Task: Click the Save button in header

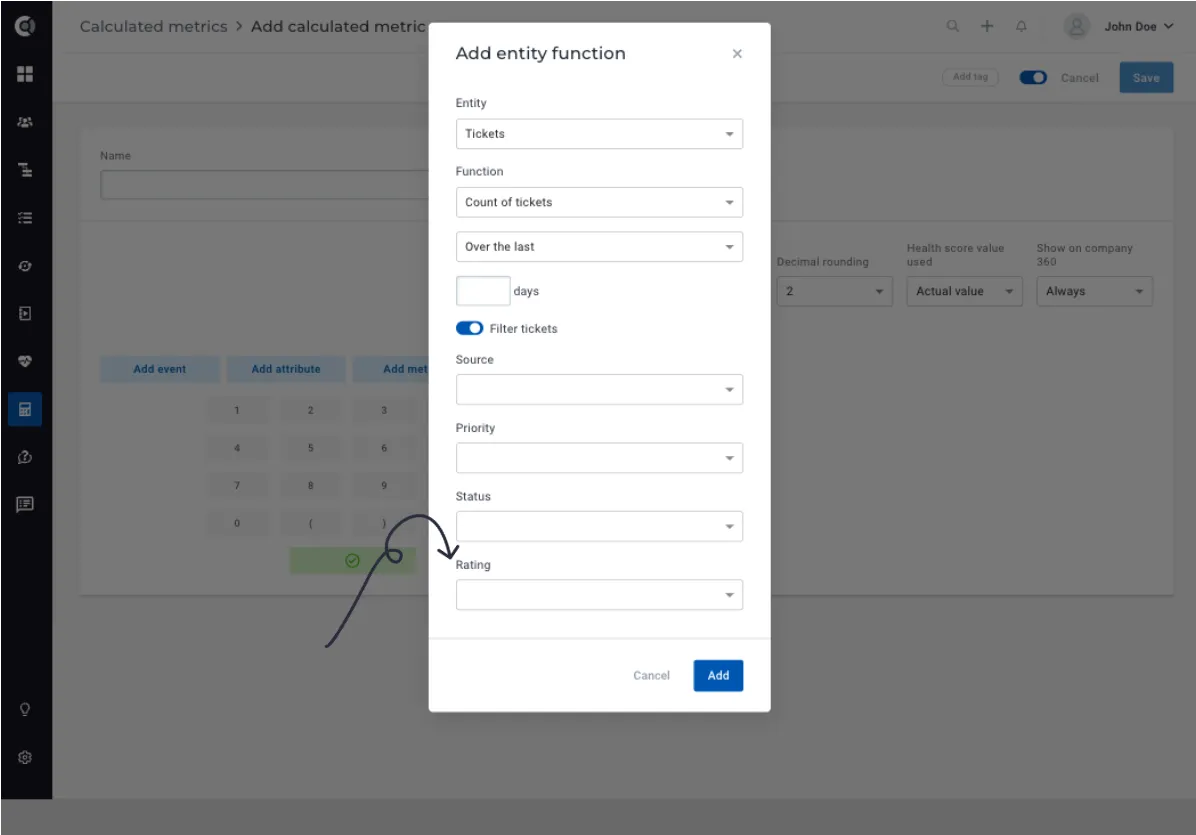Action: coord(1146,78)
